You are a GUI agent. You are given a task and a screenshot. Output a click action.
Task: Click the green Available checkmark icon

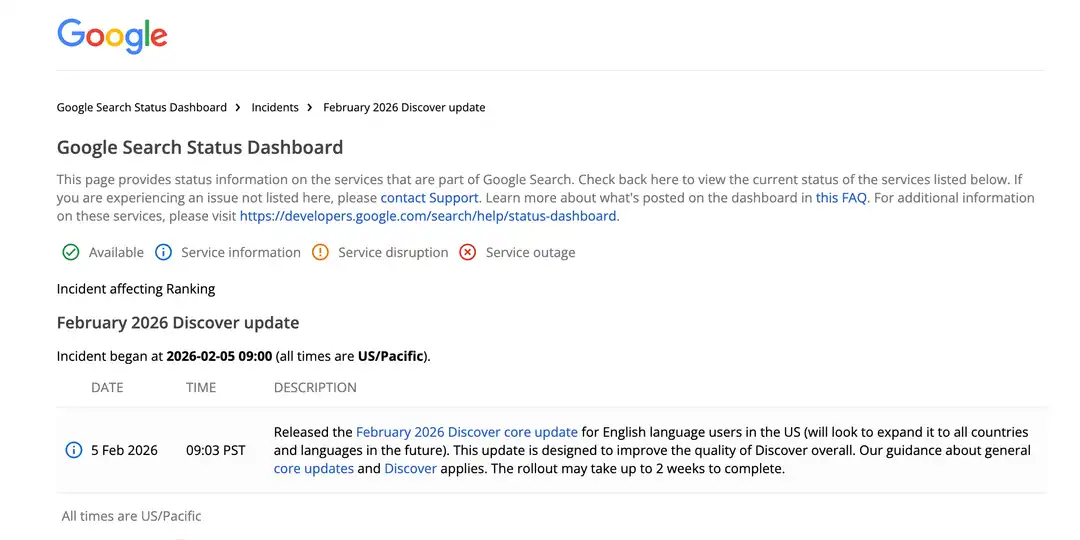70,252
